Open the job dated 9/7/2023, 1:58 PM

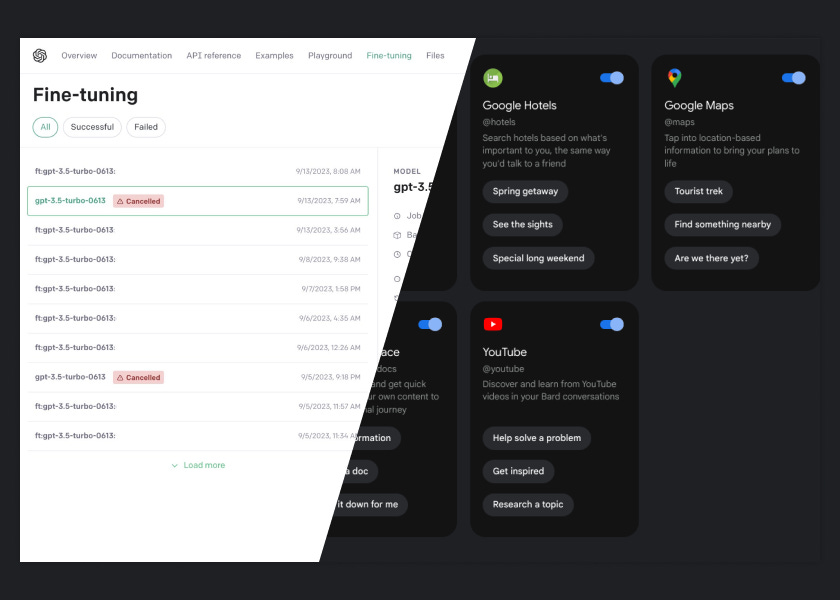(198, 289)
